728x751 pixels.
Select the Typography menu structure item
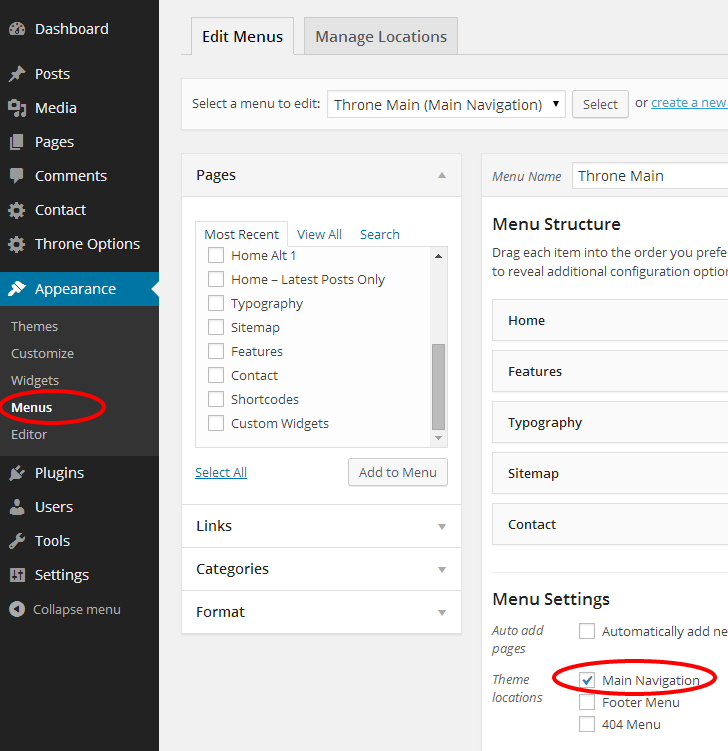(610, 422)
